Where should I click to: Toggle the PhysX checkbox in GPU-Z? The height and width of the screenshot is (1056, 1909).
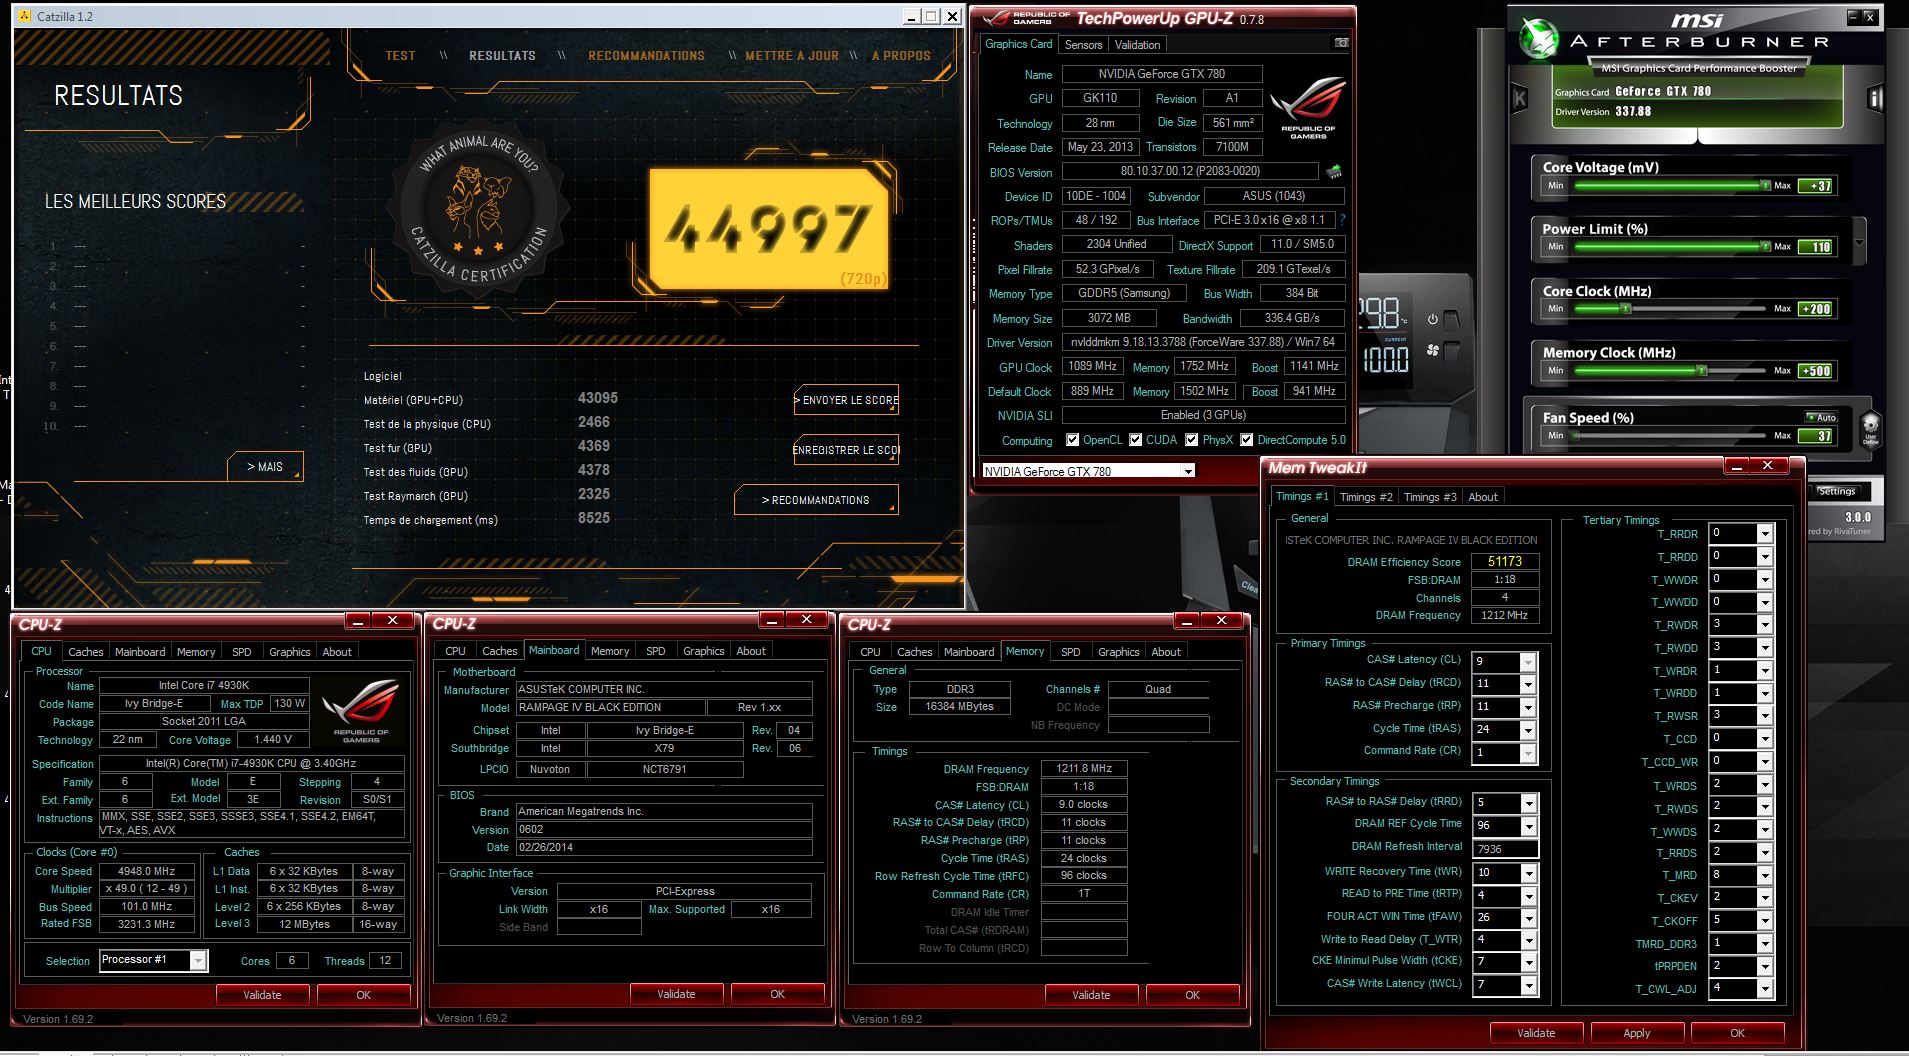pos(1191,440)
